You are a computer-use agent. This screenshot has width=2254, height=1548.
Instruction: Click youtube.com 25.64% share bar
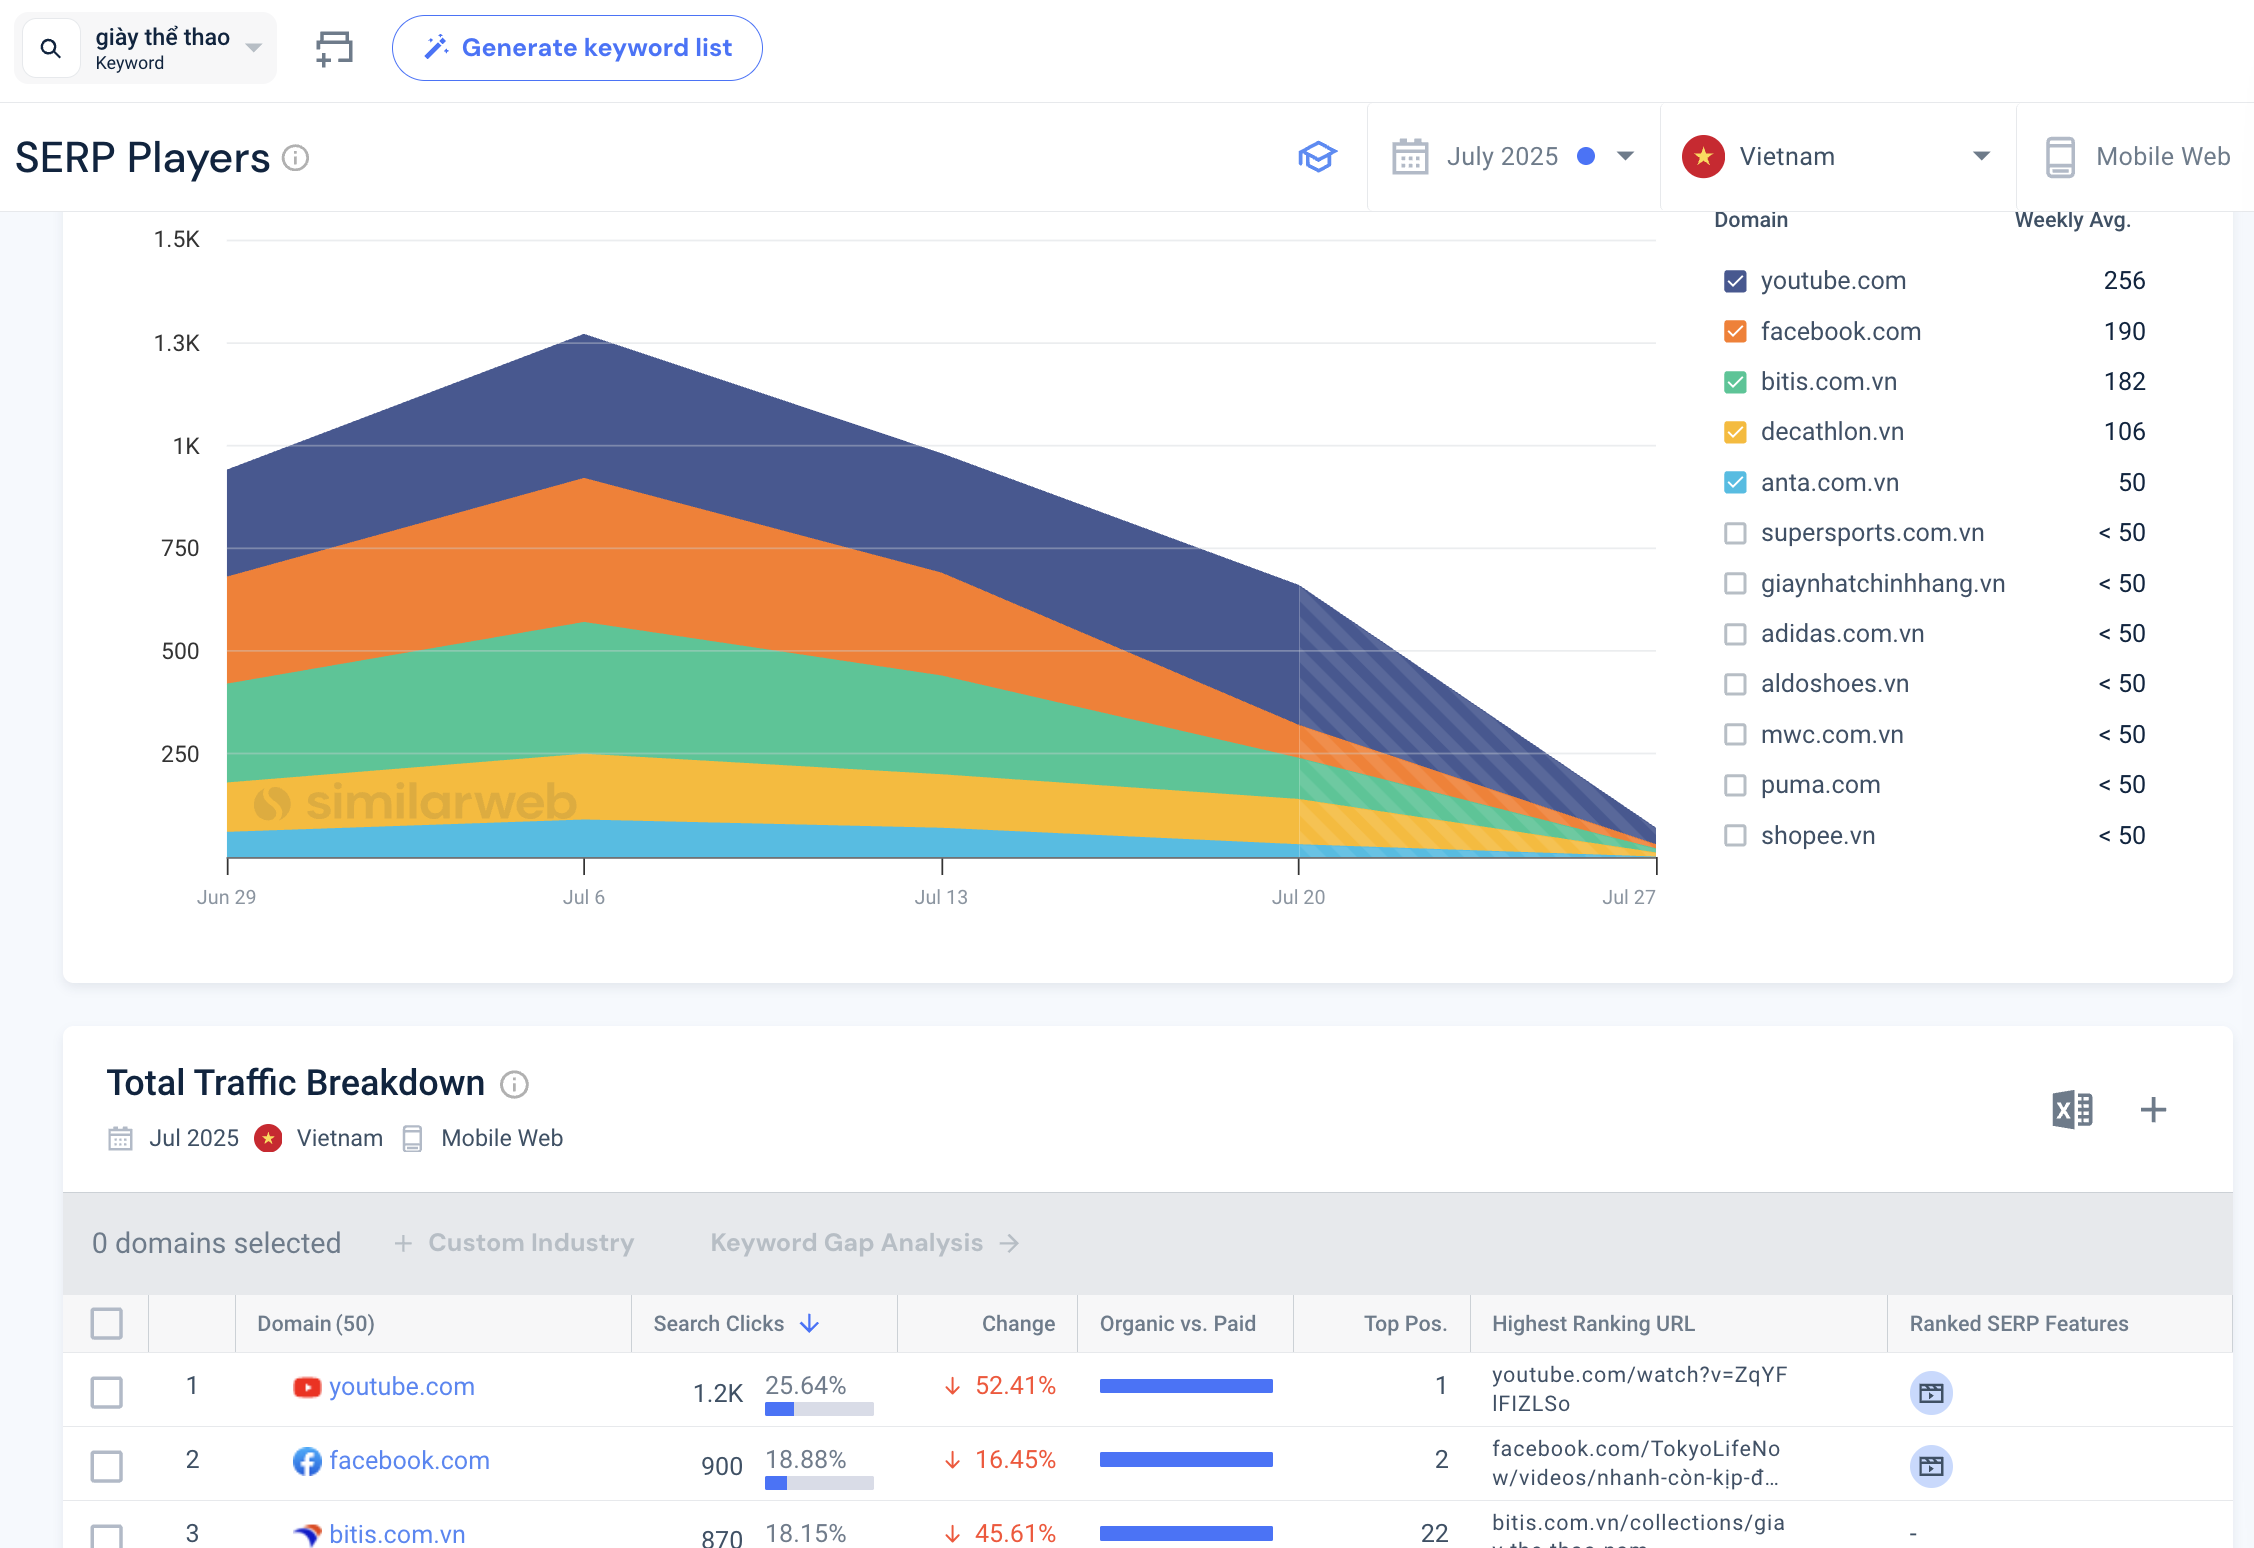pyautogui.click(x=819, y=1409)
